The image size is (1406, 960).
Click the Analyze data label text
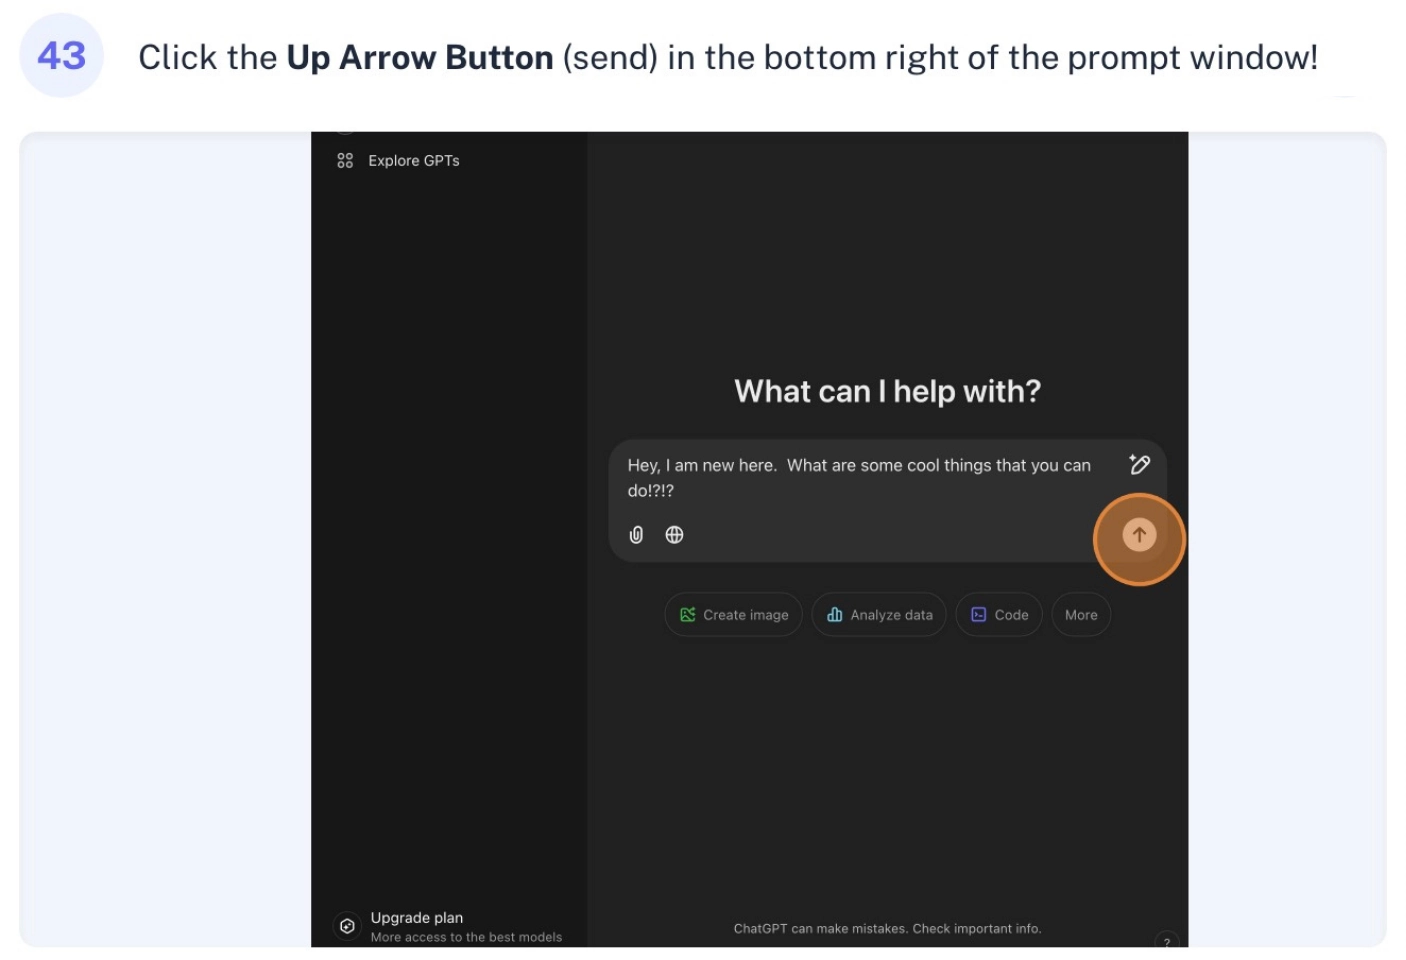point(892,615)
